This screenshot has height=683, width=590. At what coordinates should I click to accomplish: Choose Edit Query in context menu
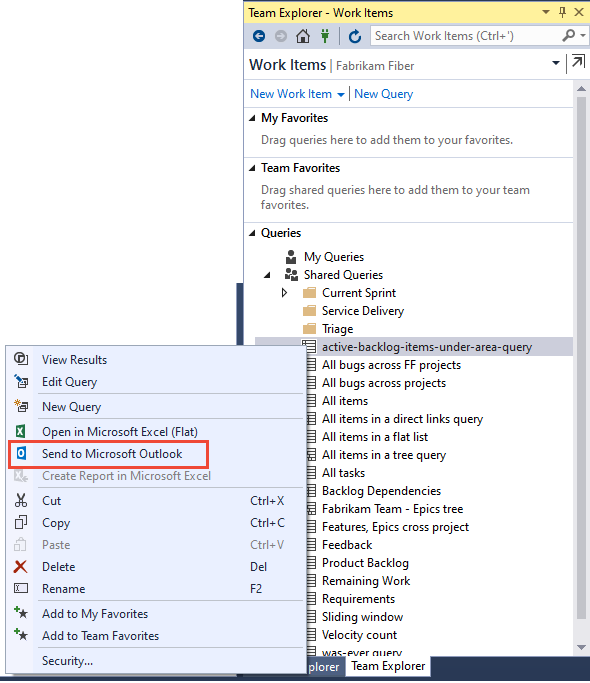(69, 382)
